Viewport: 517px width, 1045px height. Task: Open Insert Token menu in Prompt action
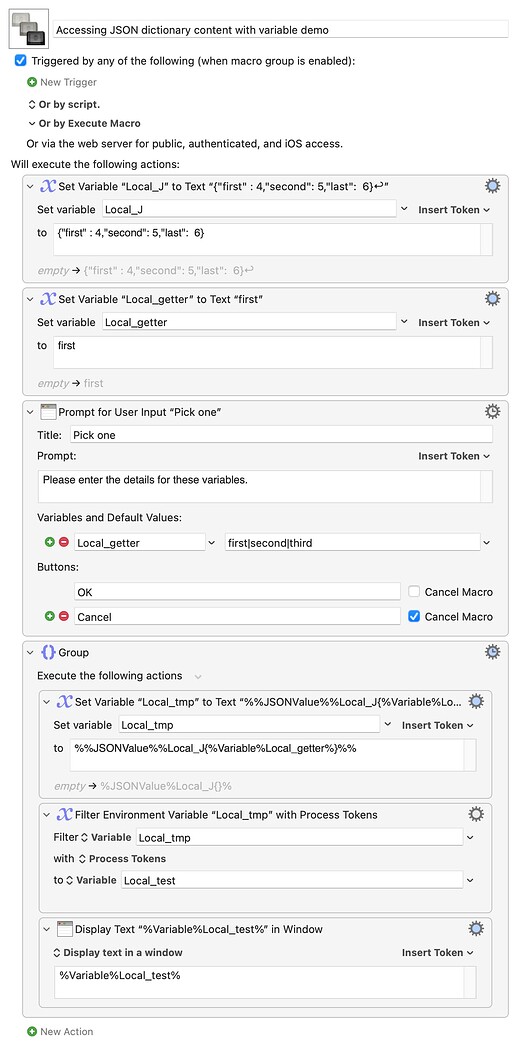pos(454,456)
